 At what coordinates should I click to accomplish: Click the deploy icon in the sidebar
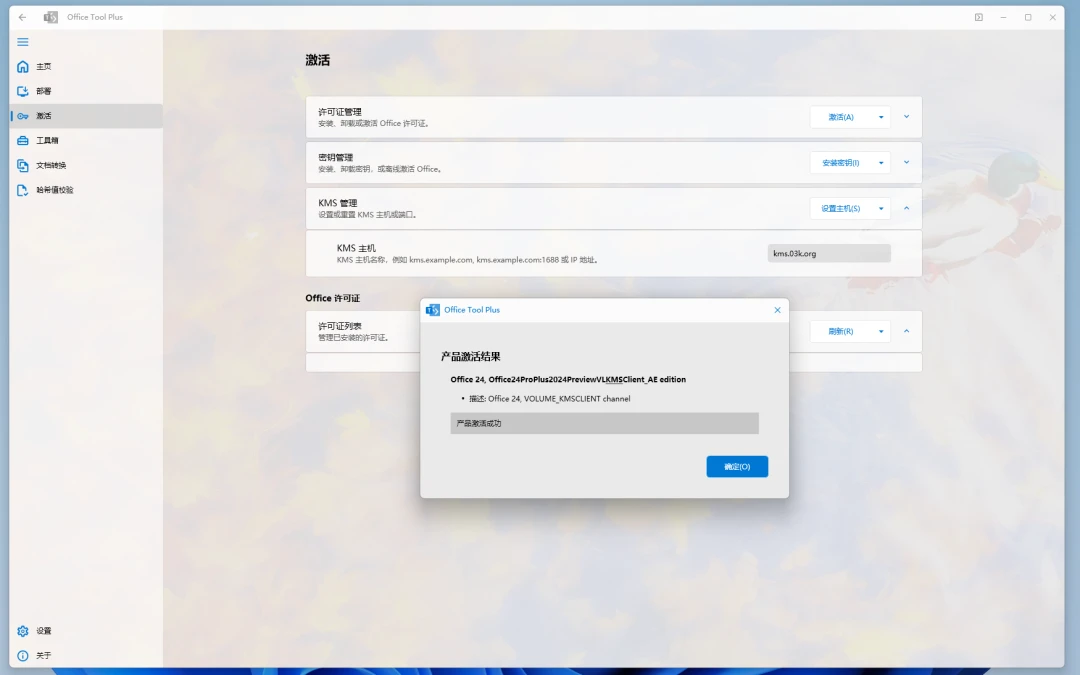[x=23, y=91]
